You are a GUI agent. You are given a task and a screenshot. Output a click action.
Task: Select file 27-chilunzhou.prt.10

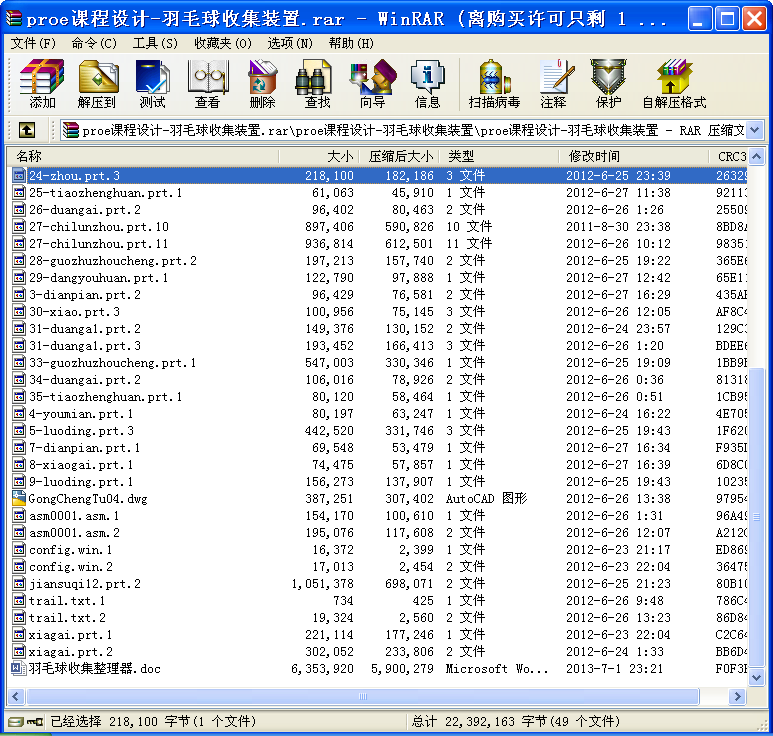tap(99, 227)
